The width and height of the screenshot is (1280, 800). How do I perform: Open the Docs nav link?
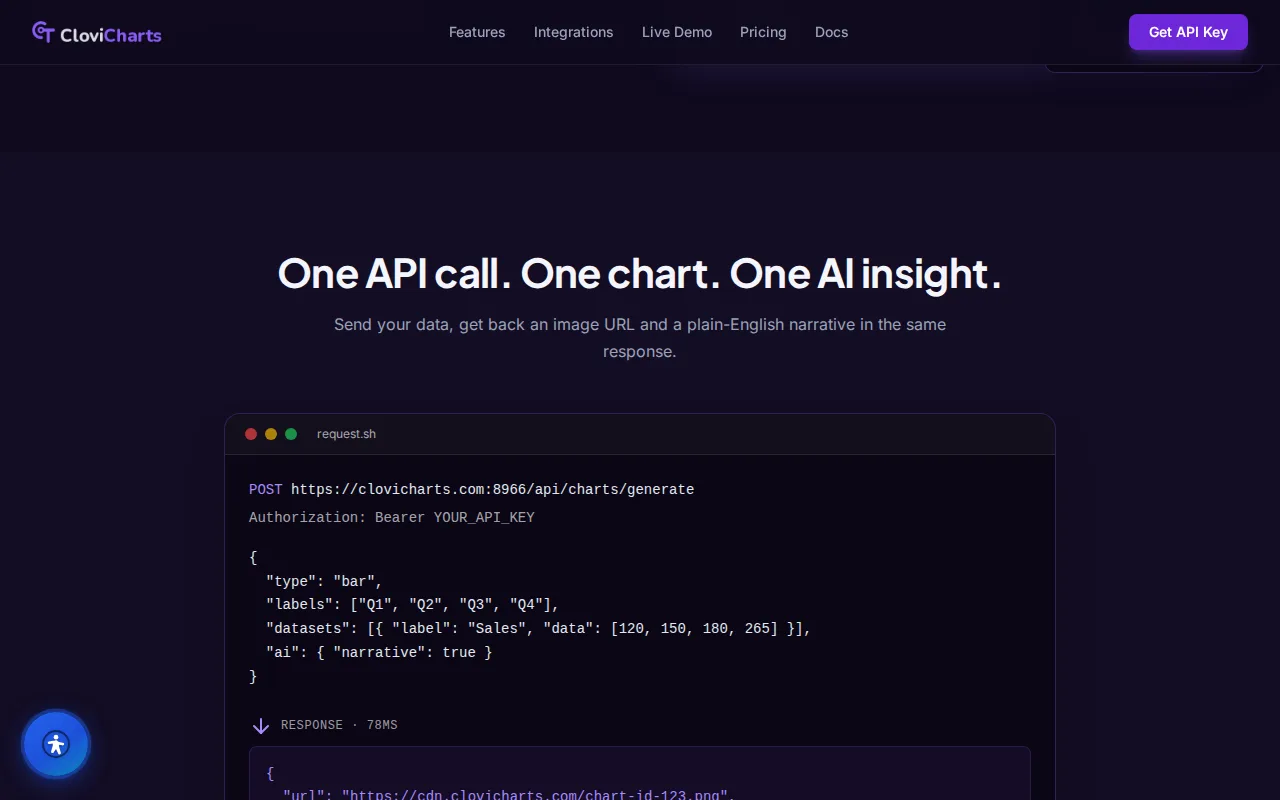click(x=831, y=32)
